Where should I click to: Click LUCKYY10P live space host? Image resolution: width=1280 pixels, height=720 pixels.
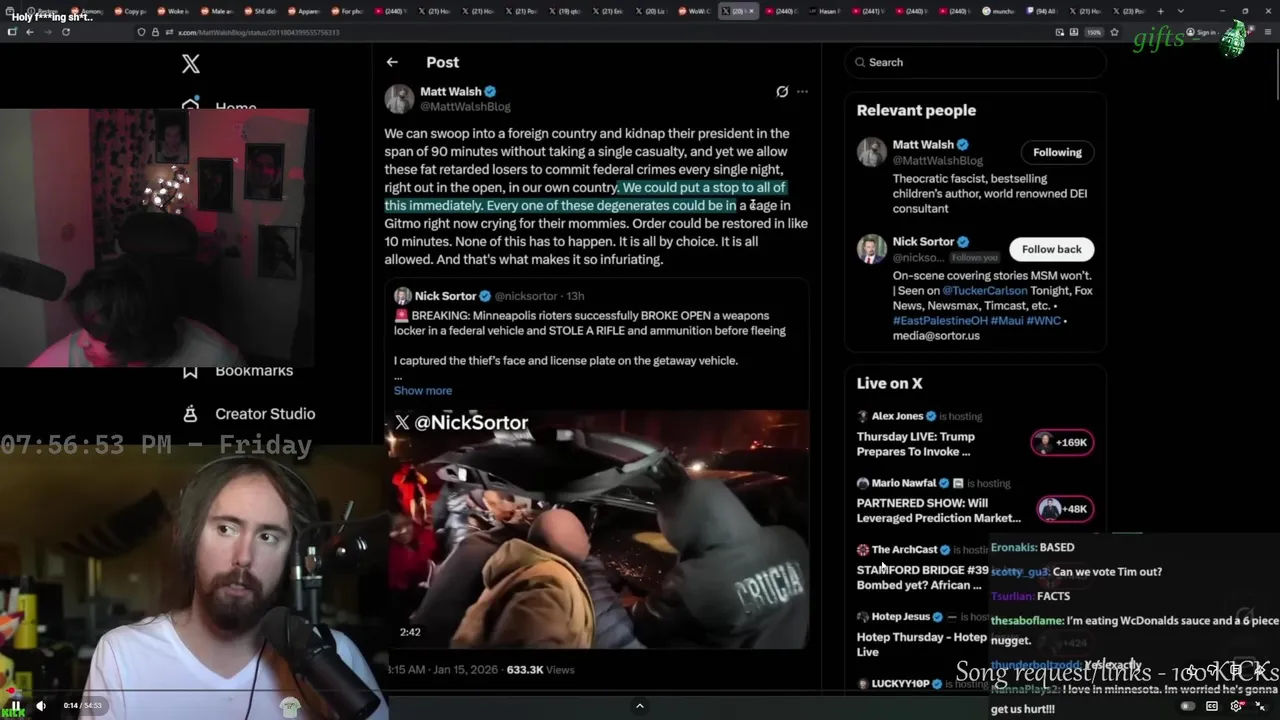[x=900, y=684]
